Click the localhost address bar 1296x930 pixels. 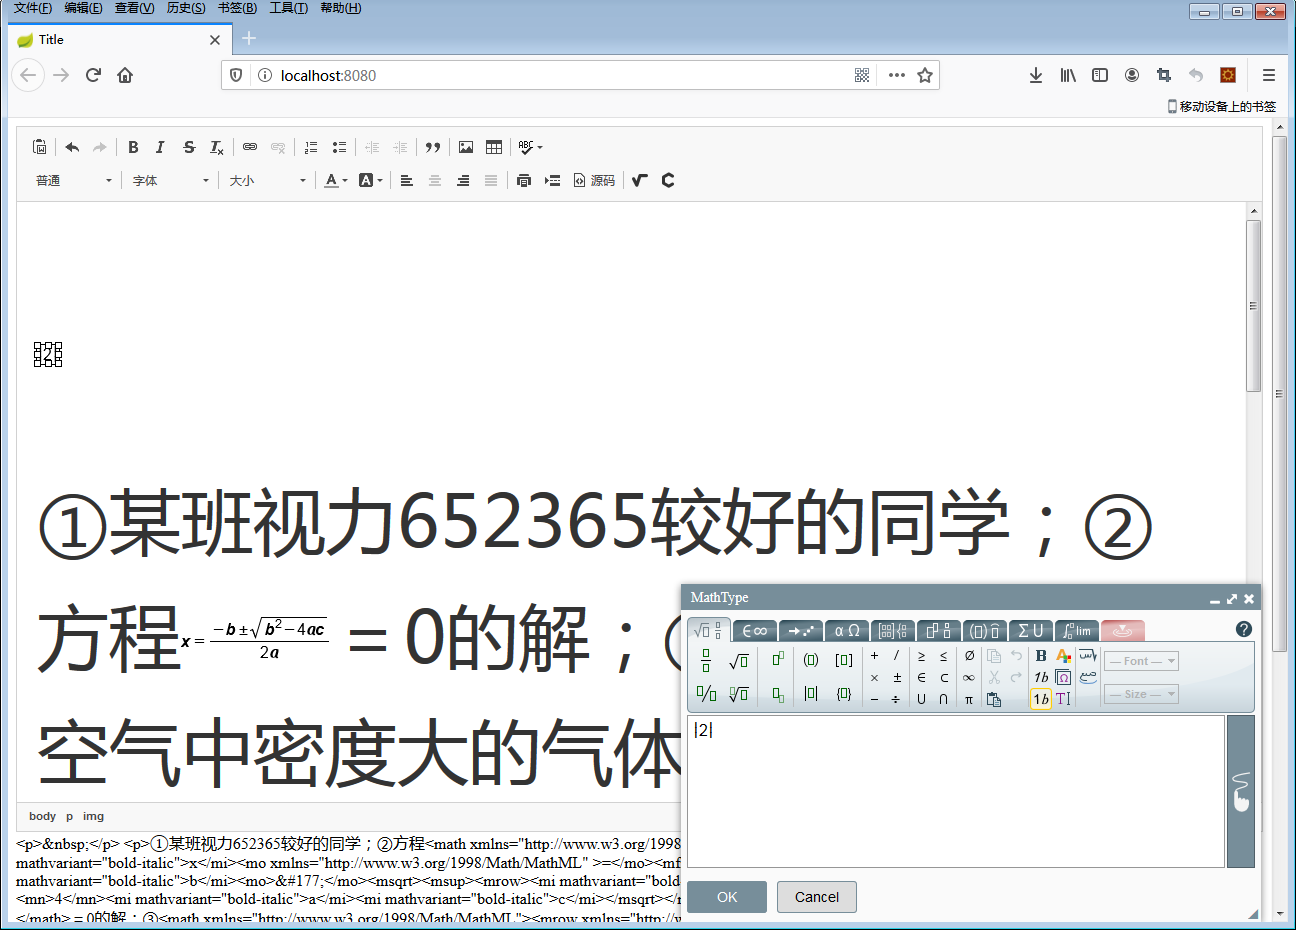(x=500, y=74)
